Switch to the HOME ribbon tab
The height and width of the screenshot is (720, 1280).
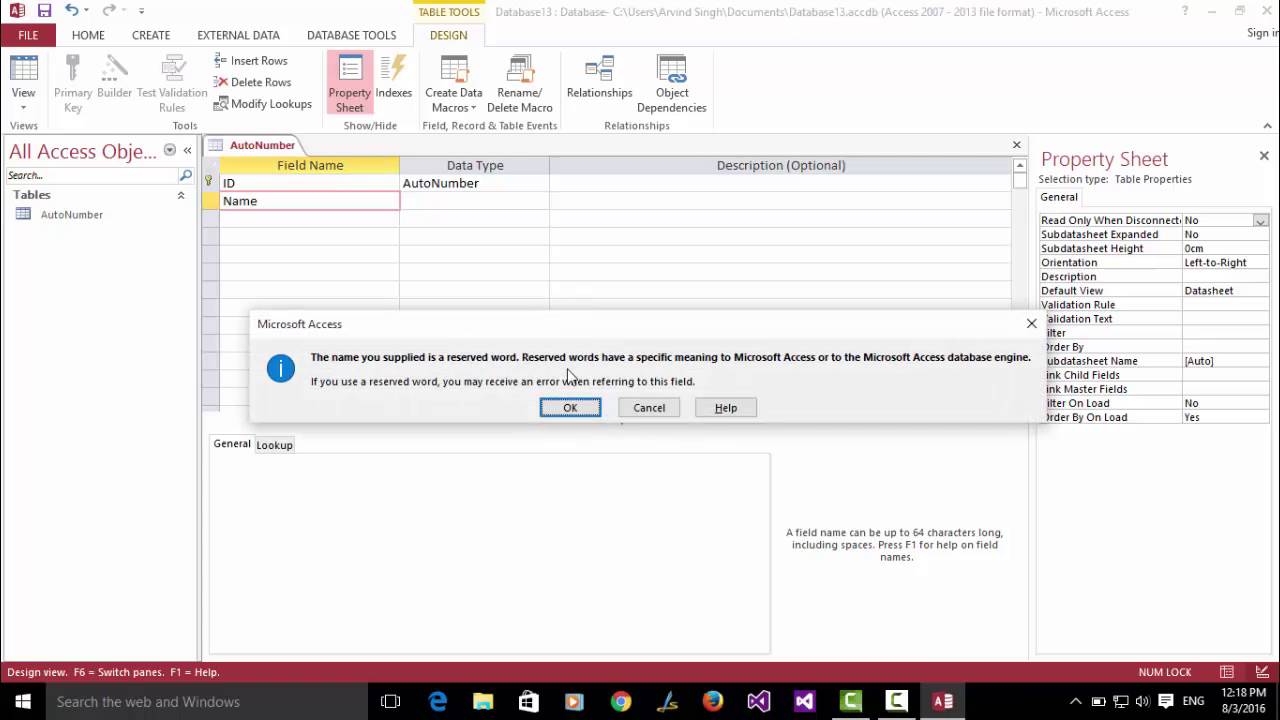(88, 35)
